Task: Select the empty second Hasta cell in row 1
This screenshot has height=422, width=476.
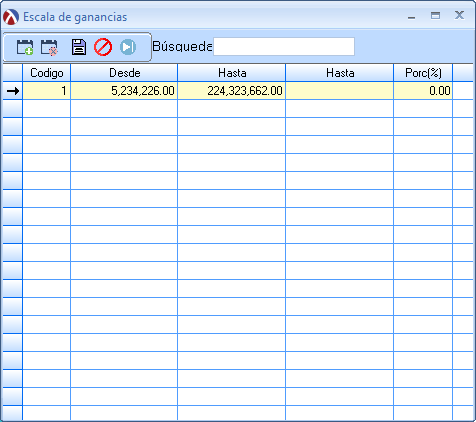Action: [340, 91]
